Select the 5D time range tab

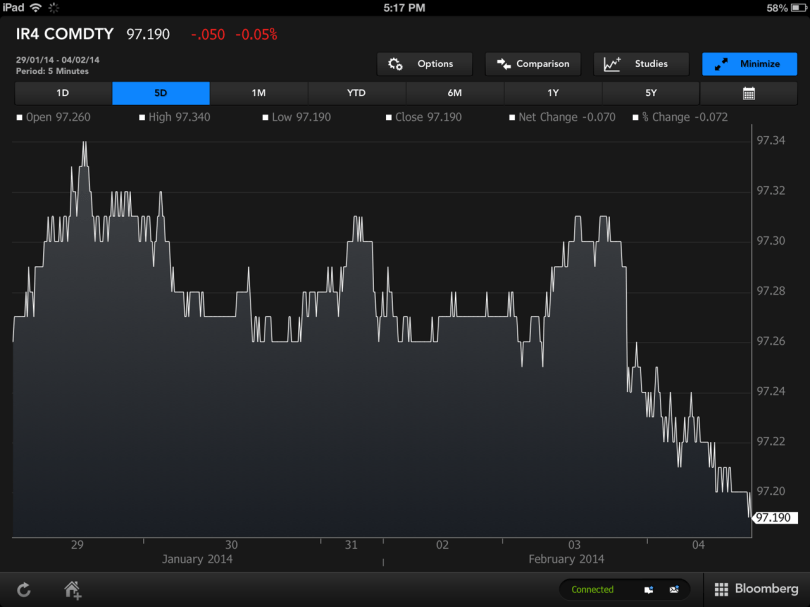click(x=161, y=93)
